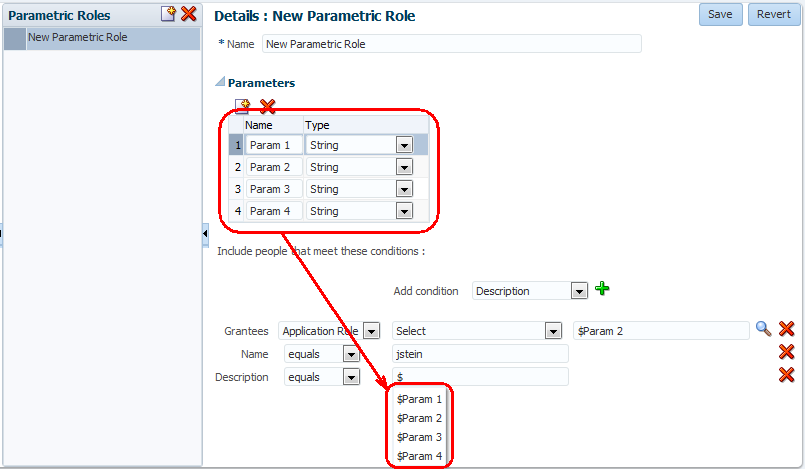Click the Save button
This screenshot has height=469, width=805.
(720, 14)
